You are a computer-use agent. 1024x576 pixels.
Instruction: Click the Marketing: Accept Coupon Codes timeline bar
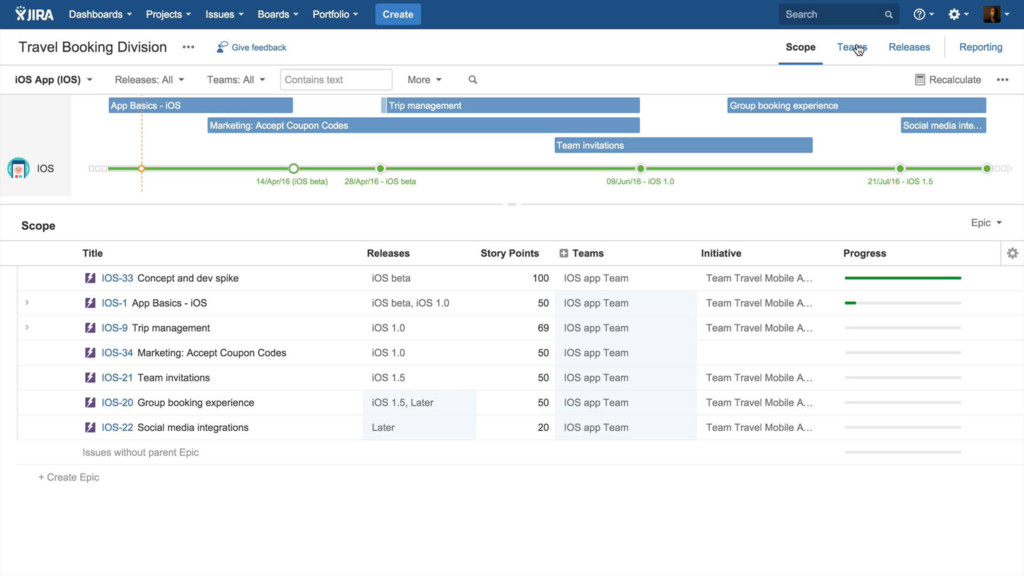[423, 125]
